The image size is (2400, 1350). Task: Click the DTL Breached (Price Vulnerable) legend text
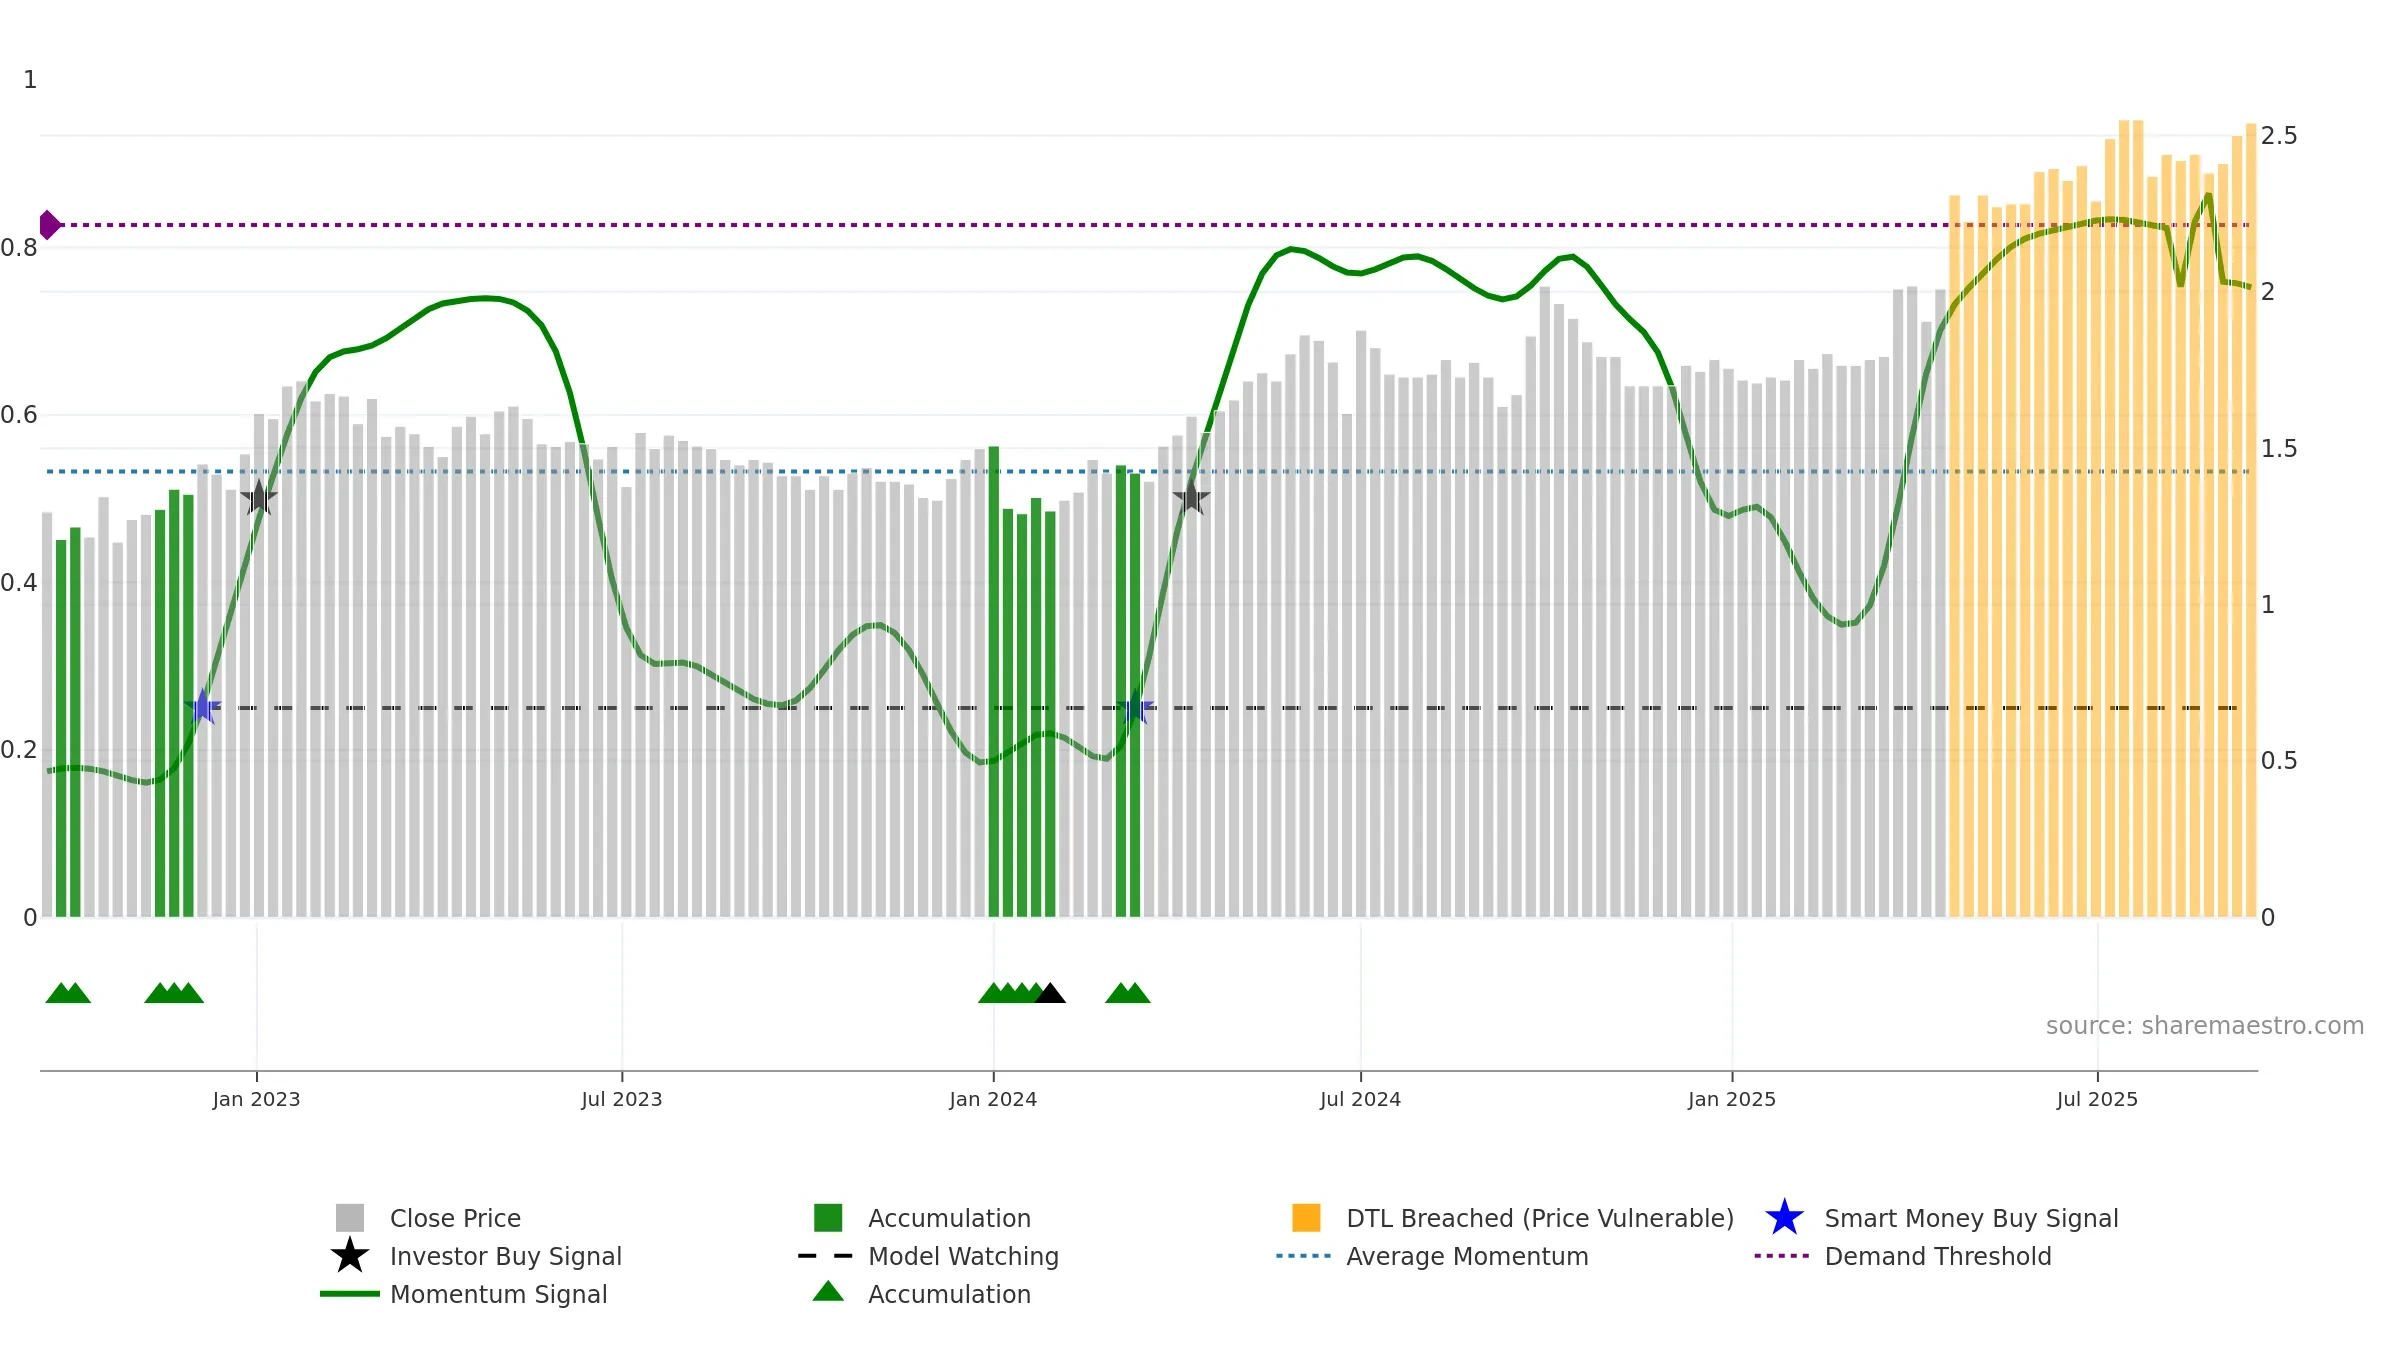tap(1540, 1218)
